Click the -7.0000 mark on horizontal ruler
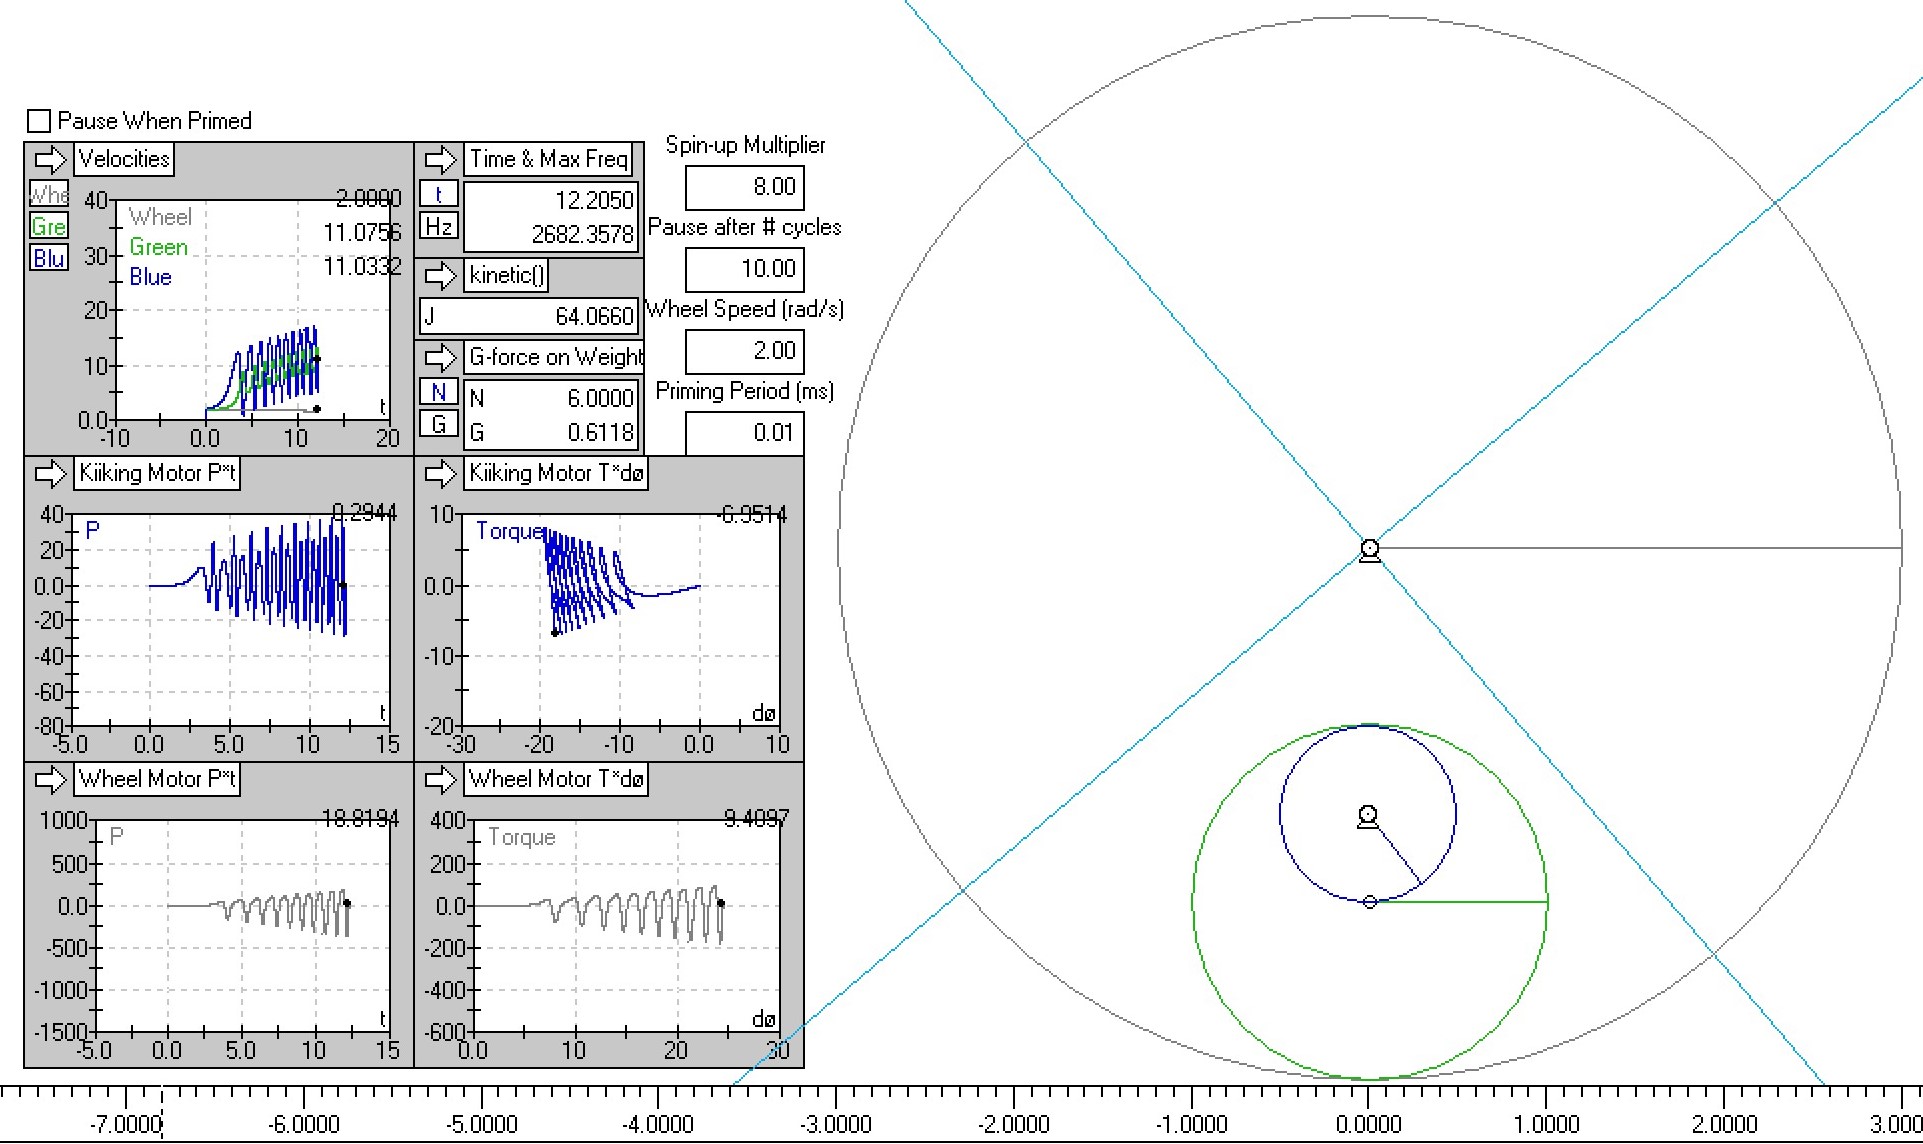 coord(125,1124)
